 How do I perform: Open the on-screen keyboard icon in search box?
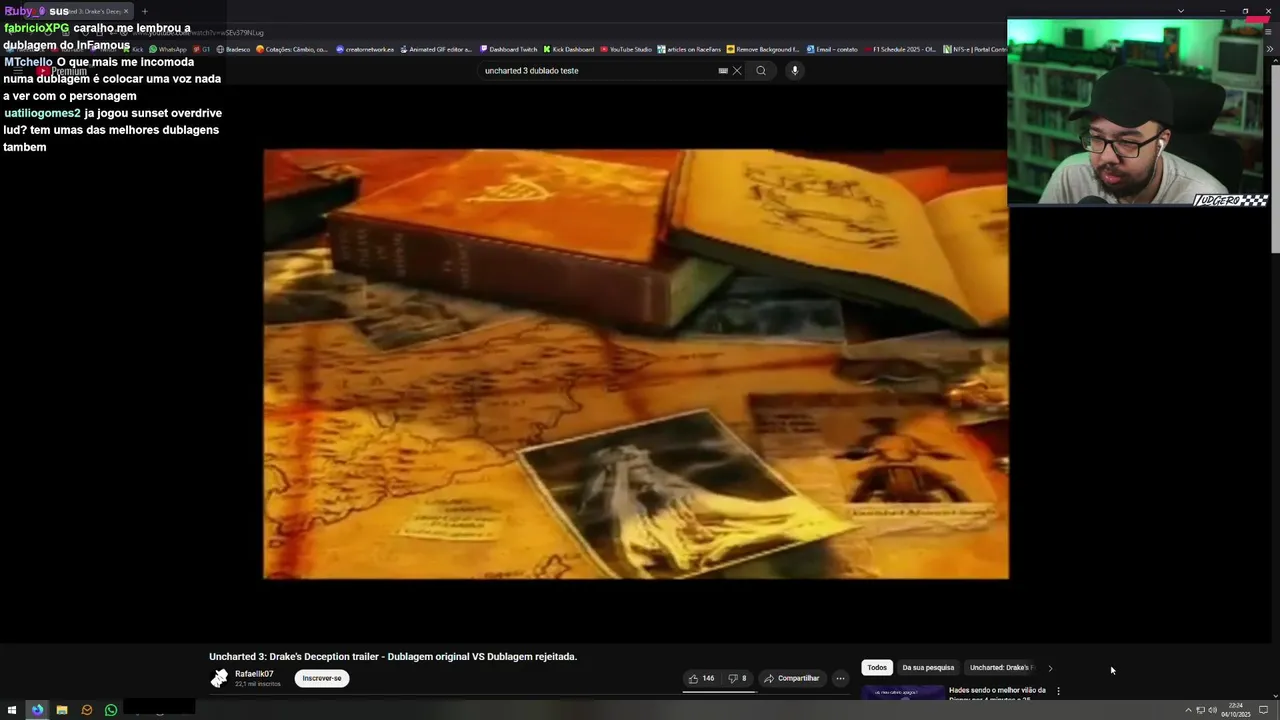(723, 71)
